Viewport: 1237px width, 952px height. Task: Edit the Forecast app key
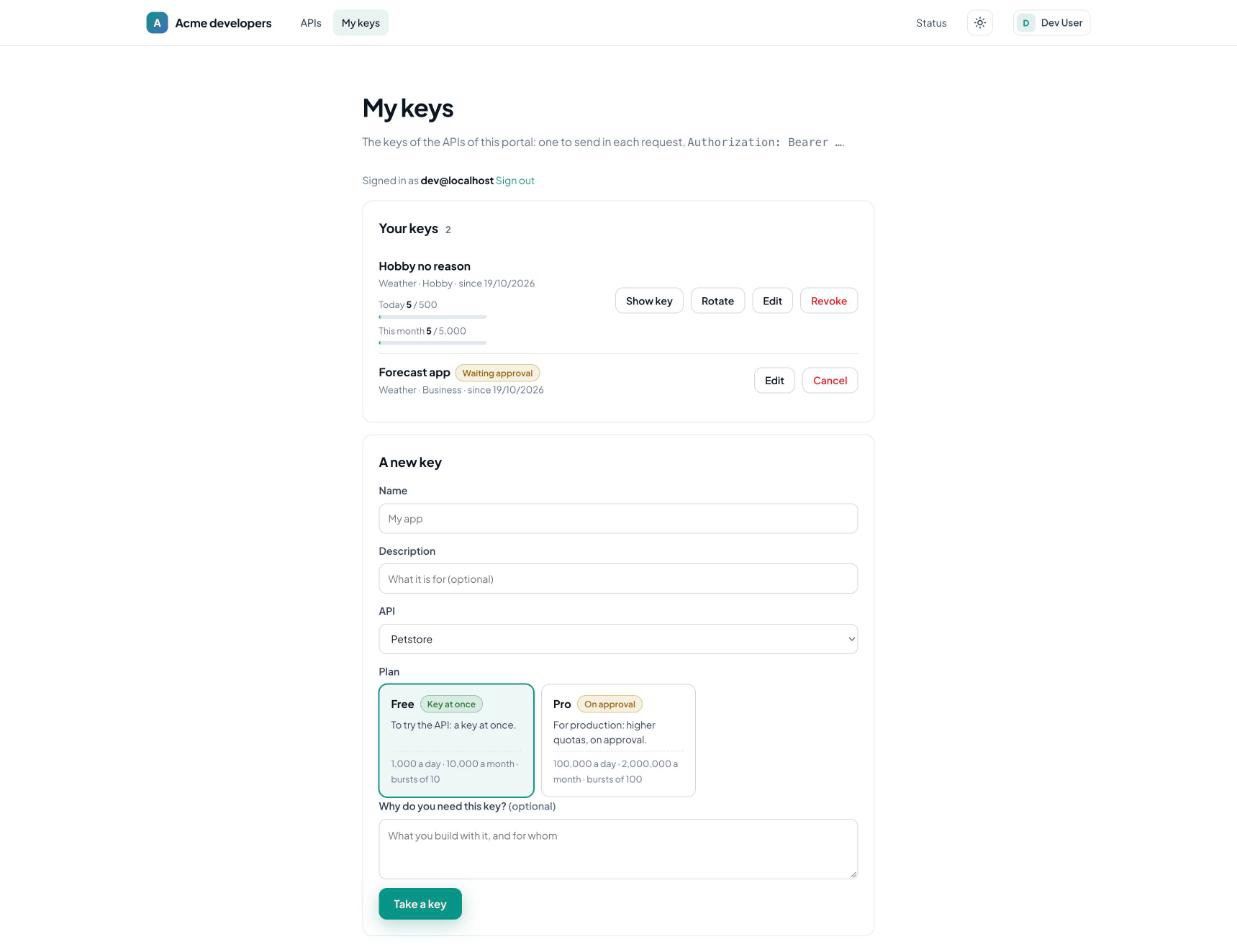[774, 381]
